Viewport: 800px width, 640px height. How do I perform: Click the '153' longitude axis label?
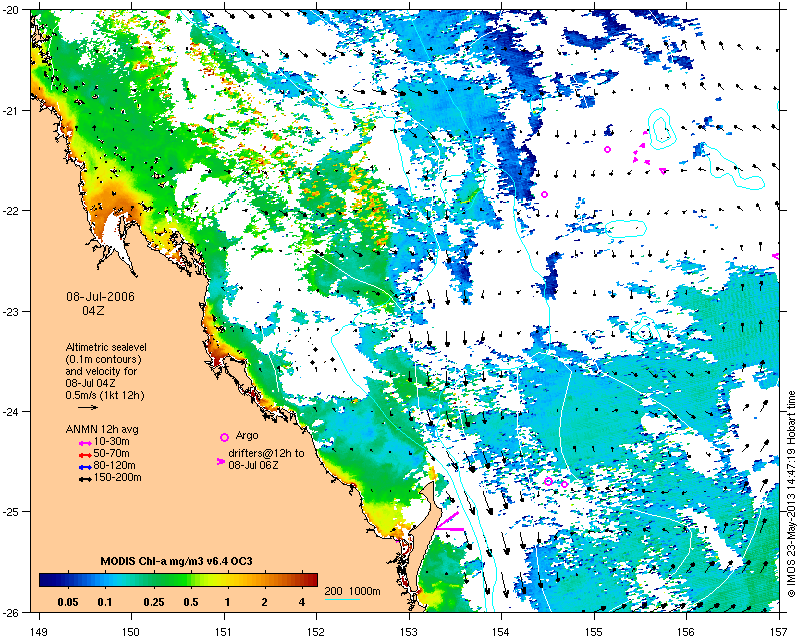point(409,632)
